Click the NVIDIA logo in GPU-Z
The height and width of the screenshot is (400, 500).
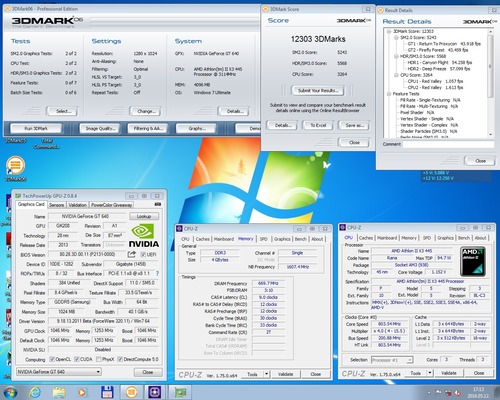(x=144, y=235)
